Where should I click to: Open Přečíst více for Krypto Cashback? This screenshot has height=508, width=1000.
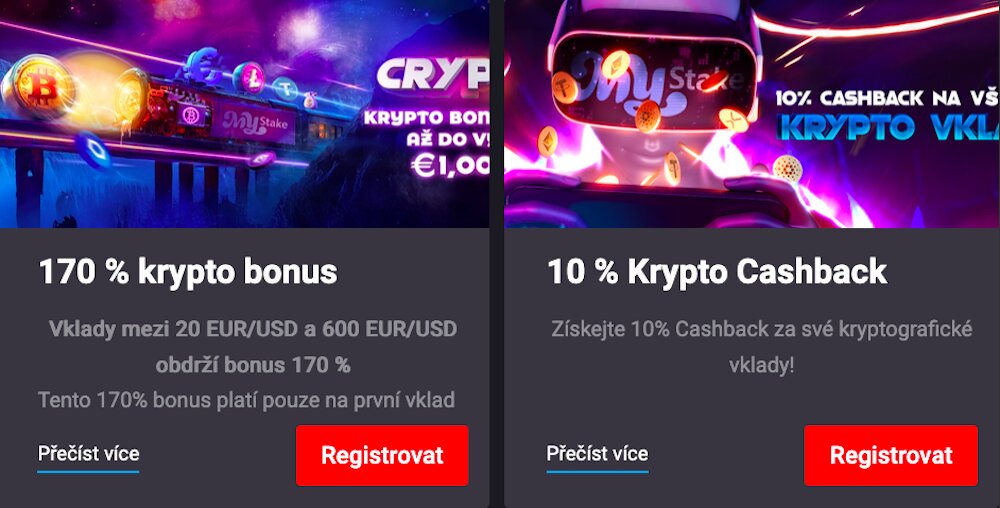click(597, 454)
